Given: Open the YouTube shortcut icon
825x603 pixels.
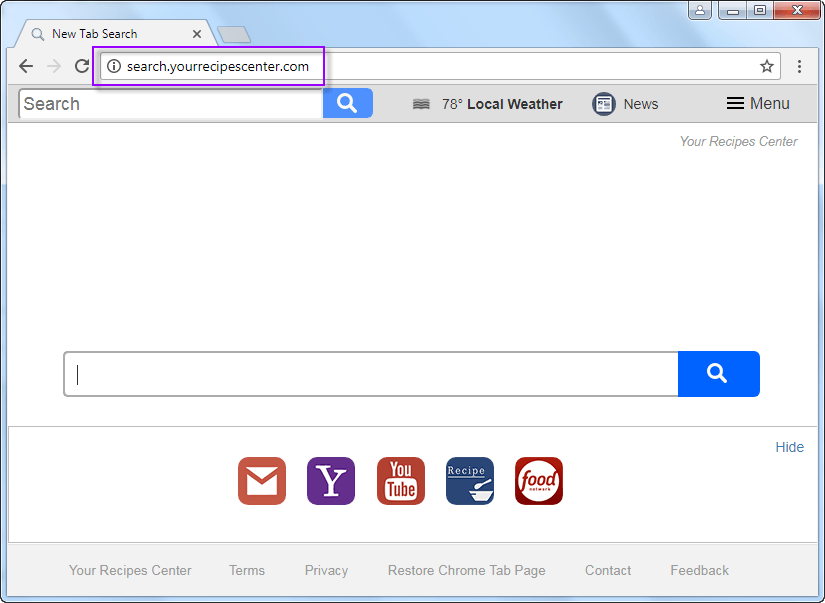Looking at the screenshot, I should click(x=400, y=481).
